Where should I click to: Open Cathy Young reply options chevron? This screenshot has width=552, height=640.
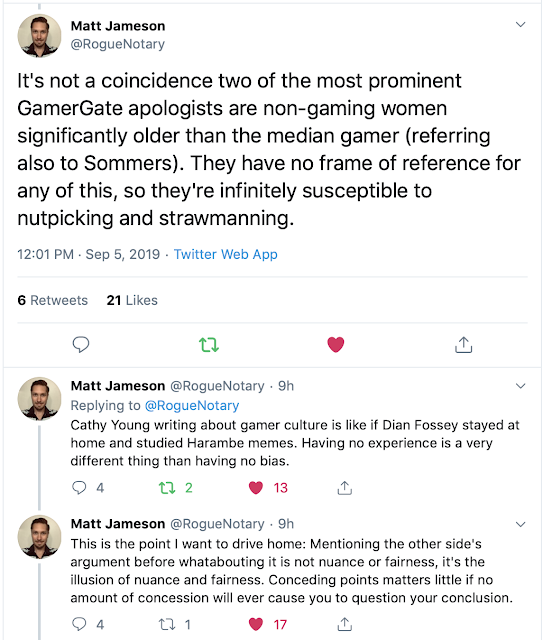[520, 386]
